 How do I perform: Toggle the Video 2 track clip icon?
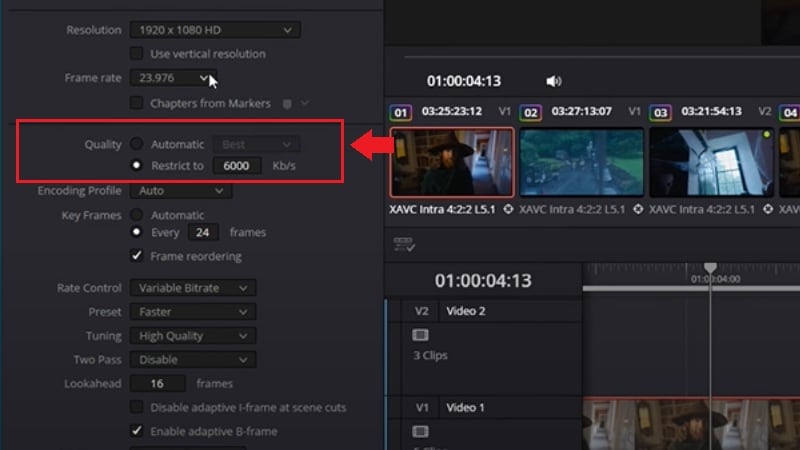click(x=420, y=335)
